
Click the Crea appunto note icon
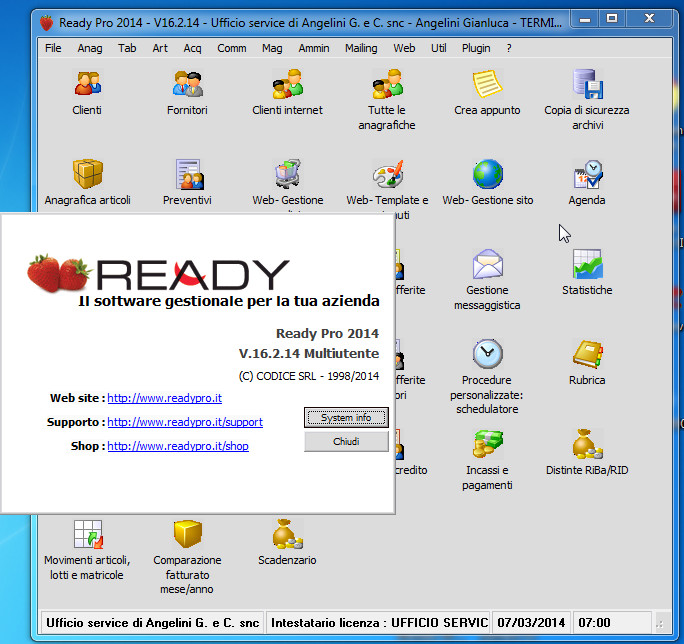(x=487, y=84)
